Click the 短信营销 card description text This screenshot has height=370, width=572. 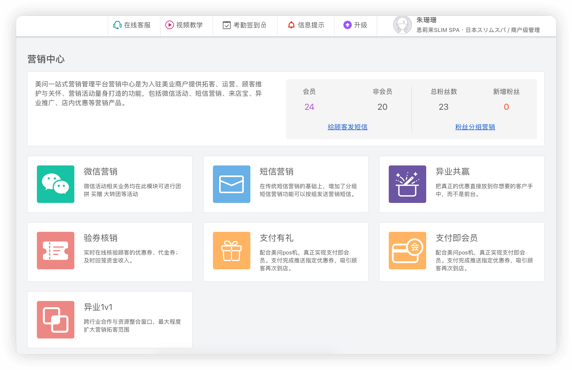point(308,190)
